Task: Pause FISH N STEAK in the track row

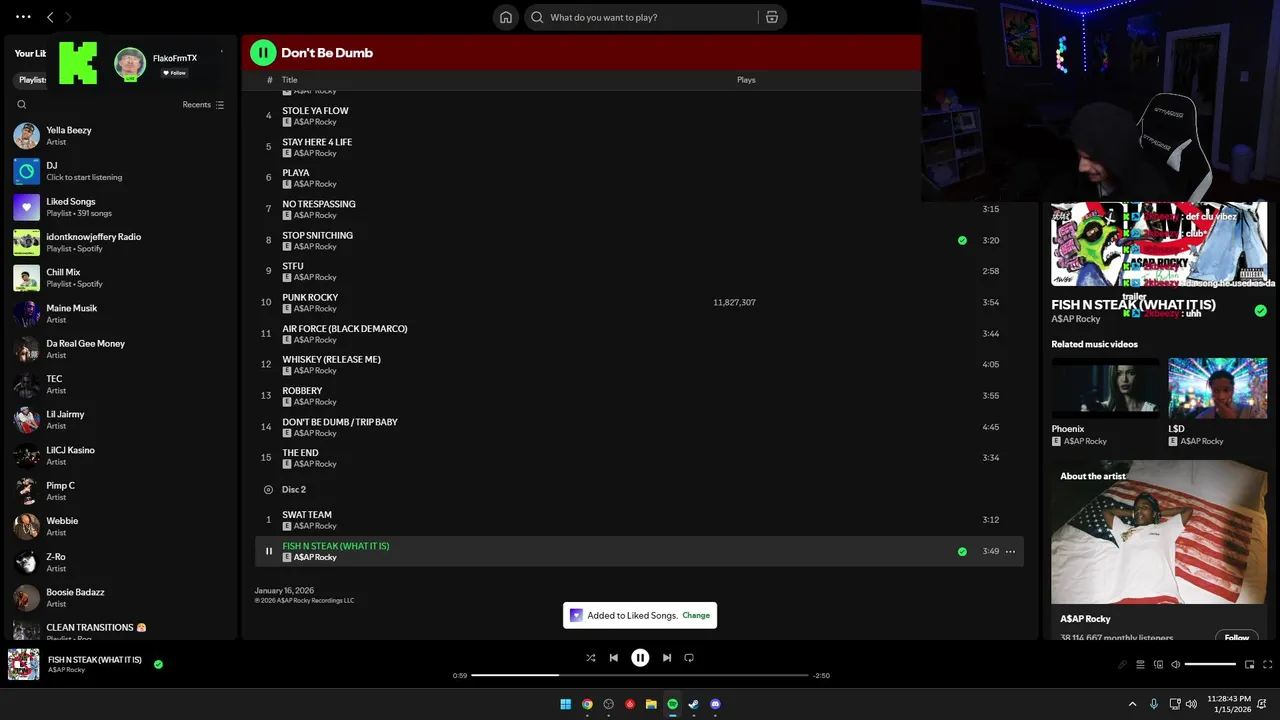Action: pos(268,551)
